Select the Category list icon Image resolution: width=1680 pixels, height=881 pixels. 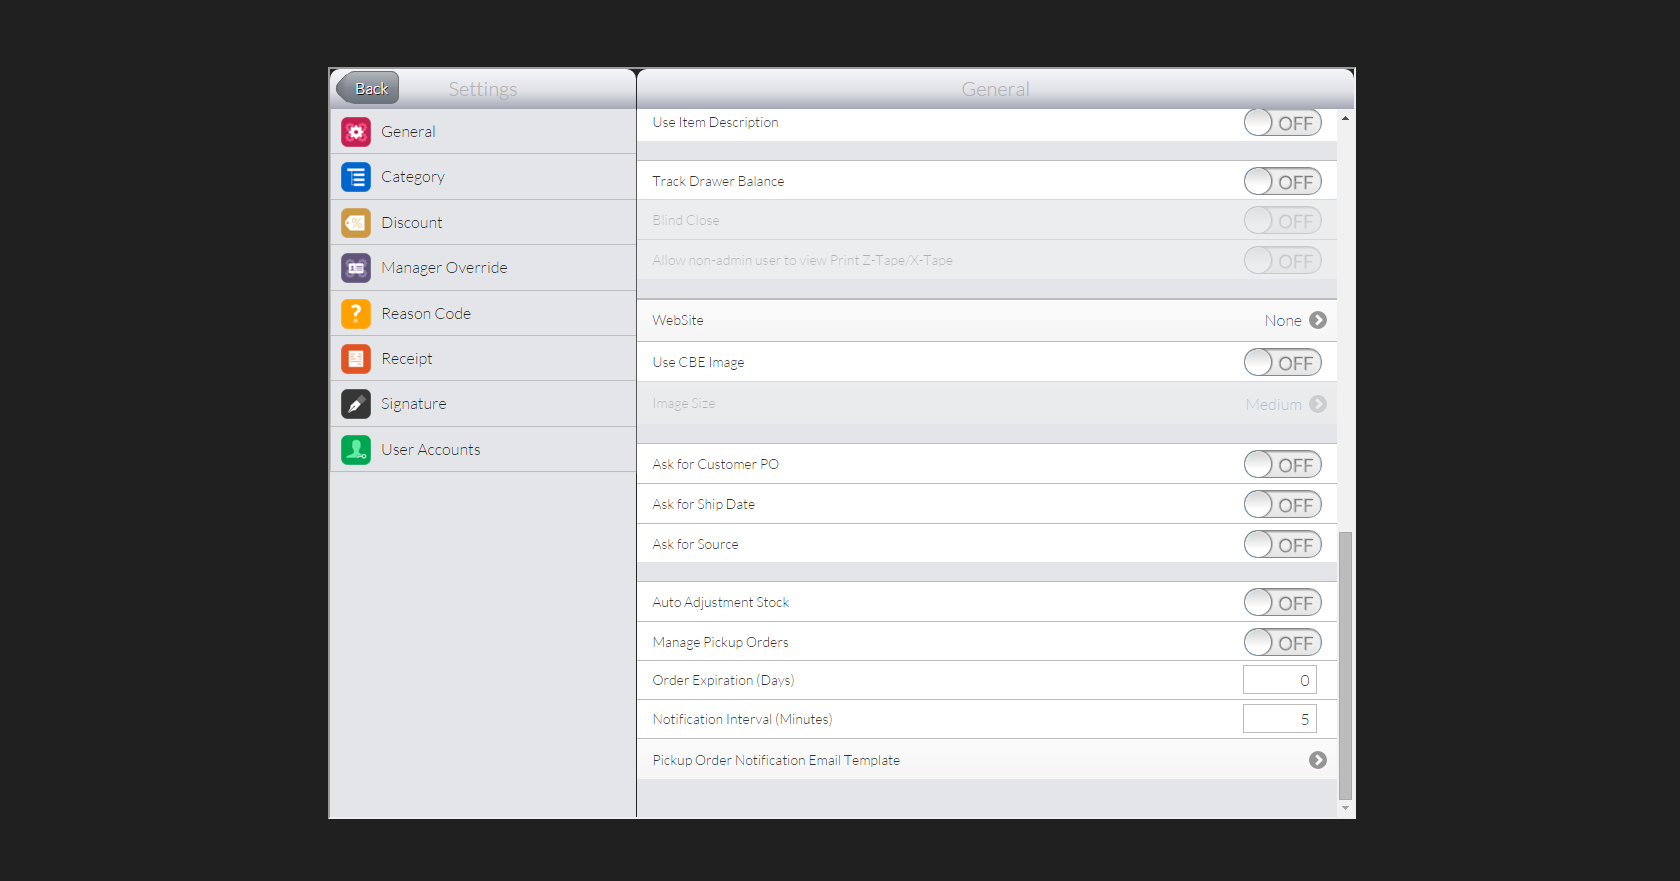click(356, 177)
